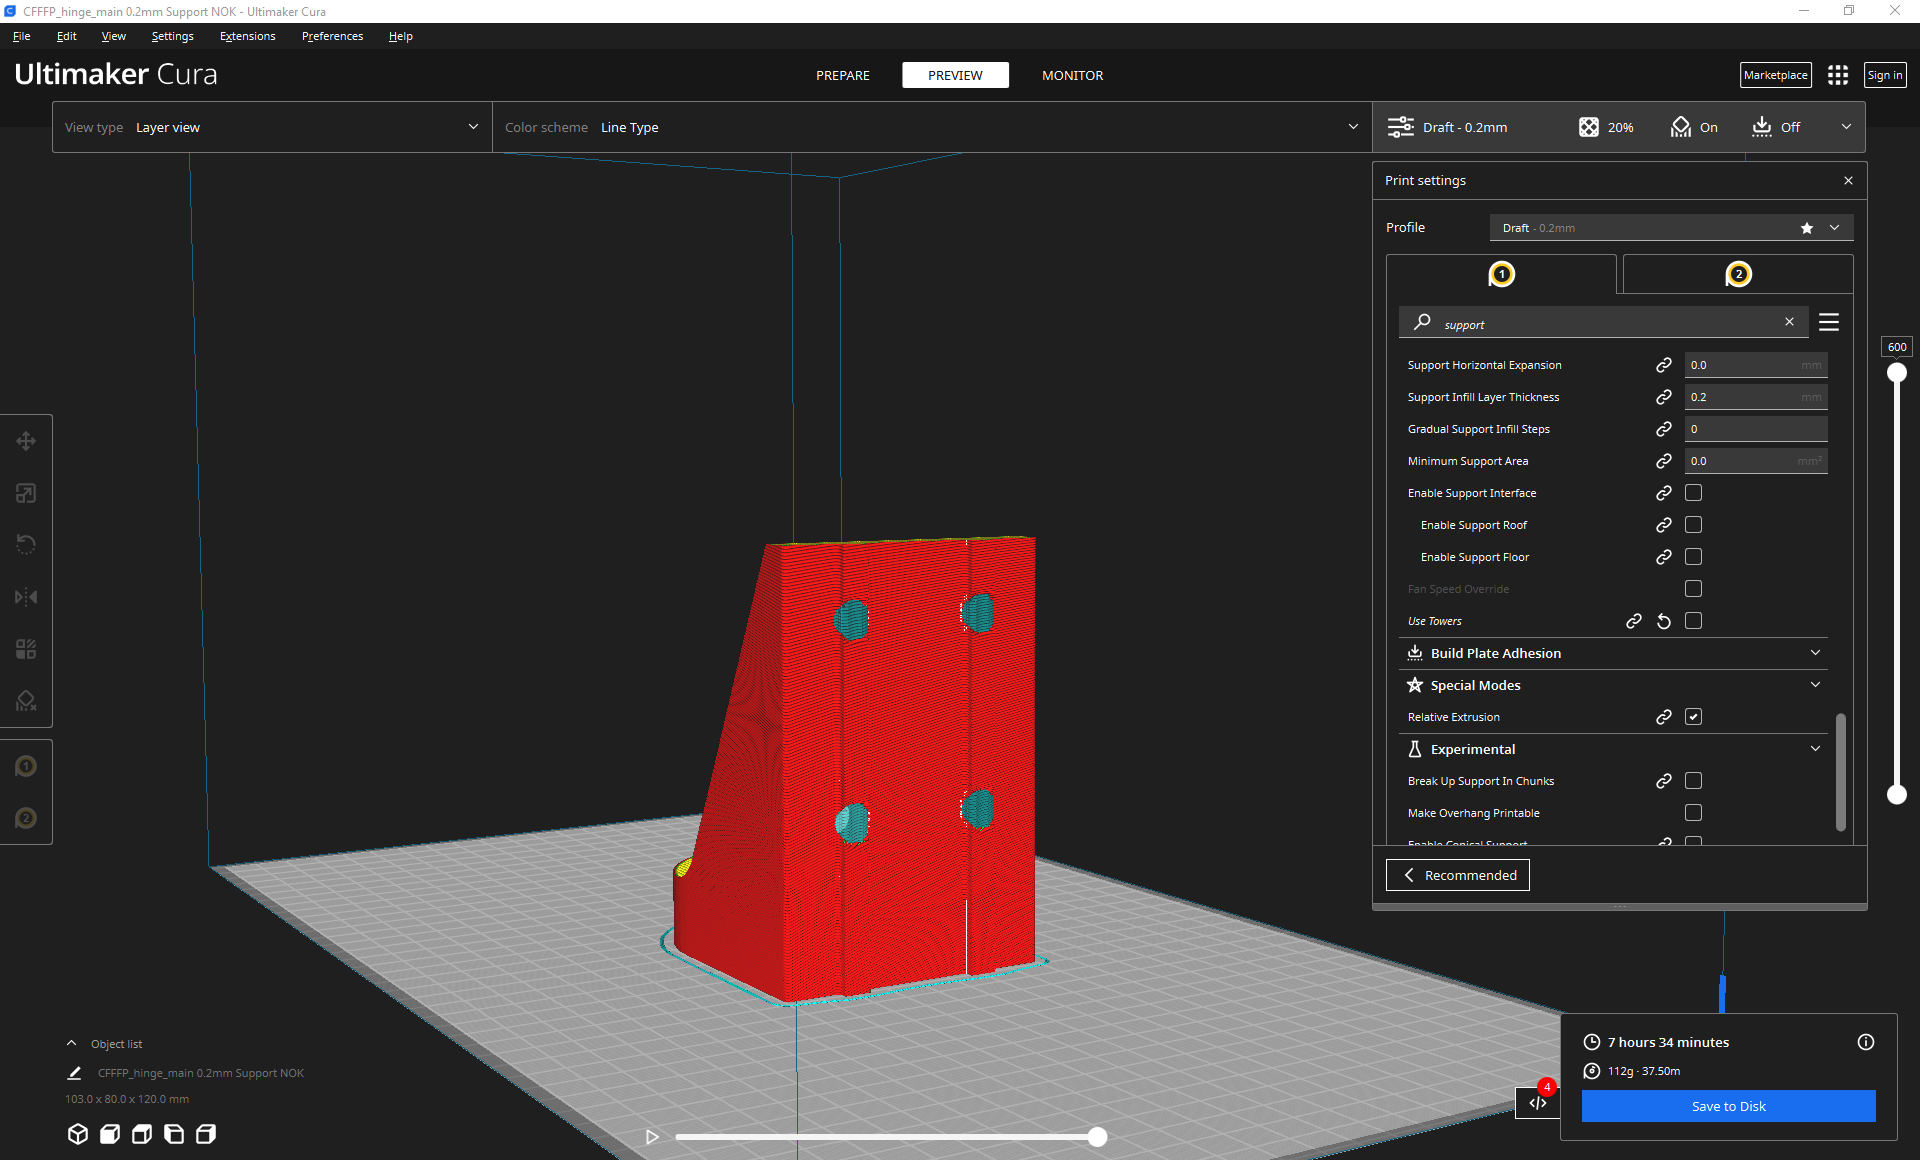Image resolution: width=1920 pixels, height=1160 pixels.
Task: Switch to Recommended print settings
Action: (x=1458, y=875)
